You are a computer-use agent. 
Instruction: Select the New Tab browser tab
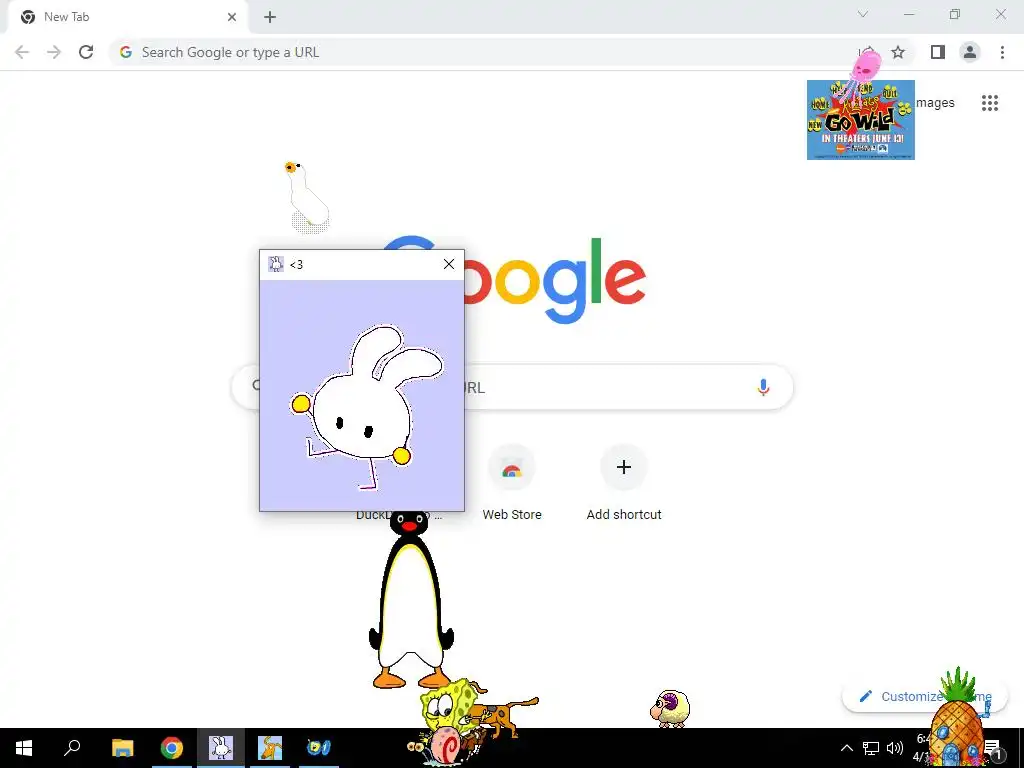coord(127,18)
